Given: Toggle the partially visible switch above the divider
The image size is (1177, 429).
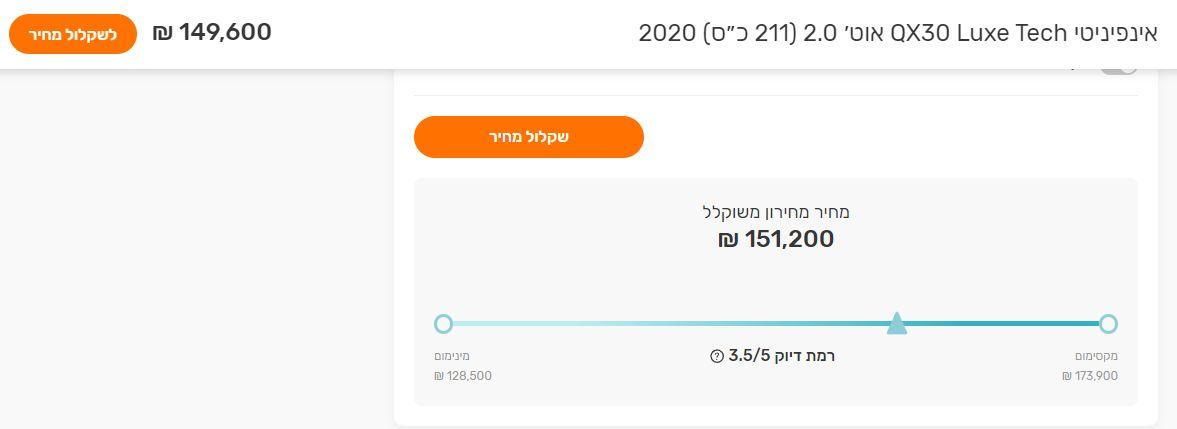Looking at the screenshot, I should pyautogui.click(x=1119, y=68).
